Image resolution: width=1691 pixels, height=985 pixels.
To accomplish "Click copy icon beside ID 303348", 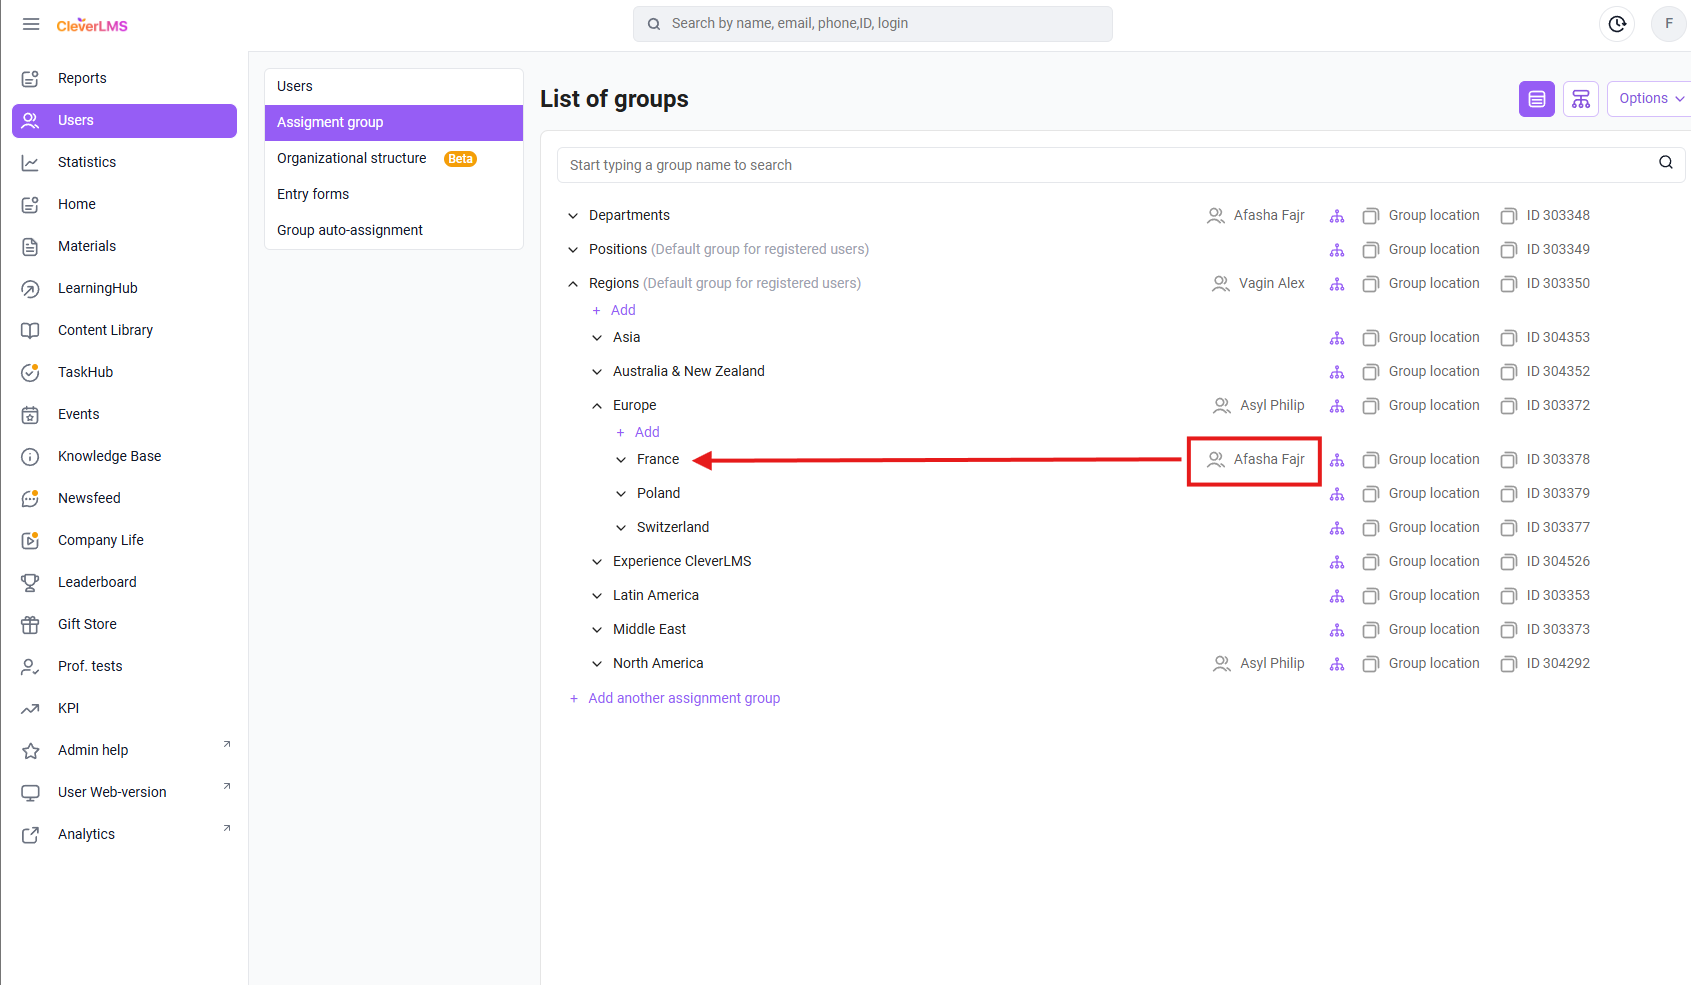I will [x=1508, y=216].
